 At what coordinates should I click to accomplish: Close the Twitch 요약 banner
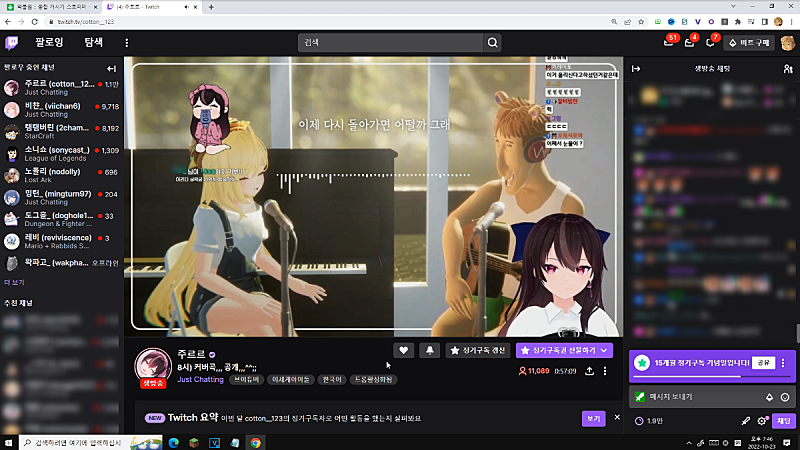617,417
